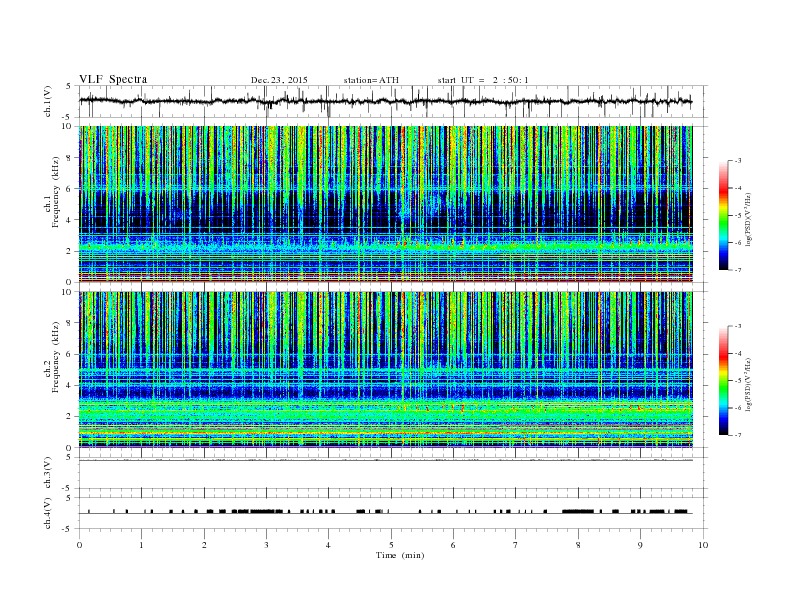Click the ch.2 spectrogram plot
The width and height of the screenshot is (792, 612).
coord(385,370)
